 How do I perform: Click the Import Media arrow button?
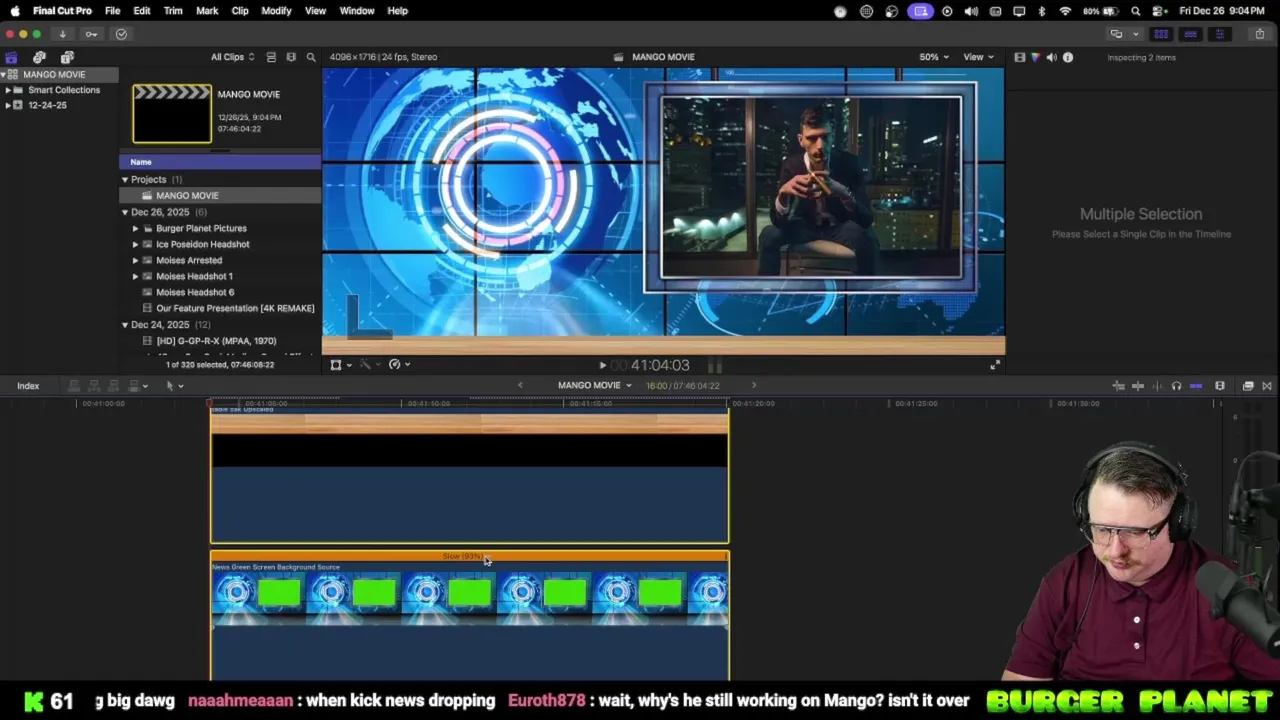[62, 34]
